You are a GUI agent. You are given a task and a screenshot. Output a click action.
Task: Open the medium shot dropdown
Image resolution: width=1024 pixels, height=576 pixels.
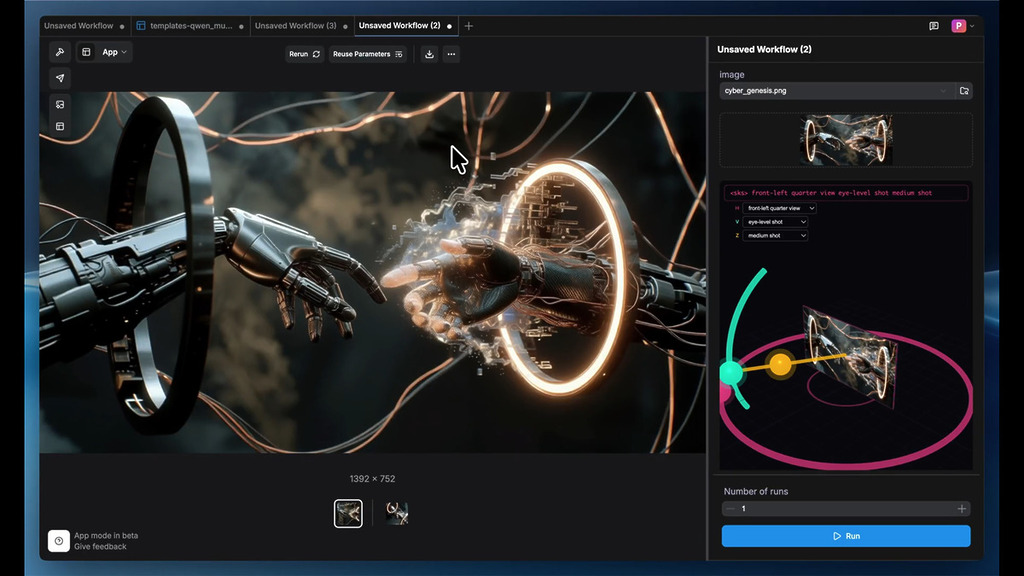coord(776,236)
